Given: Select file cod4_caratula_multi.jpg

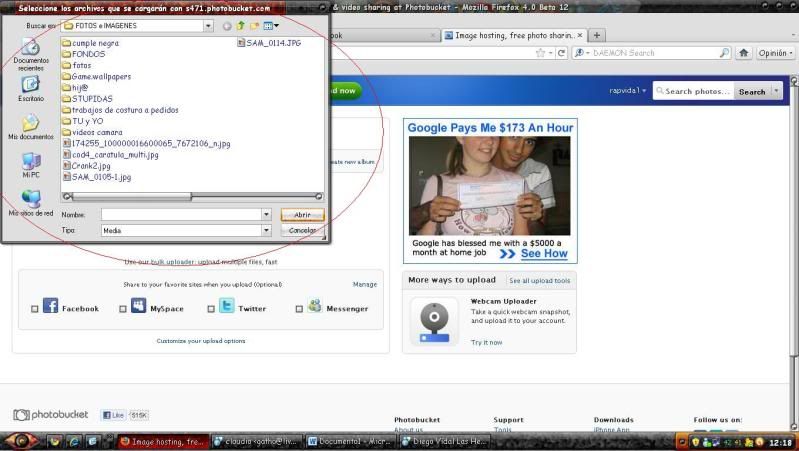Looking at the screenshot, I should pos(111,155).
